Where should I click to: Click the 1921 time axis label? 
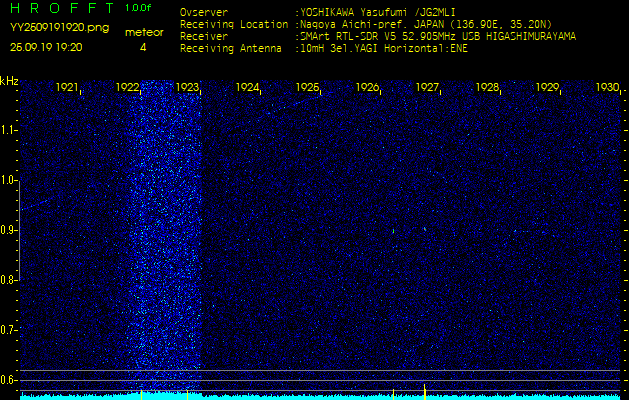pyautogui.click(x=67, y=87)
